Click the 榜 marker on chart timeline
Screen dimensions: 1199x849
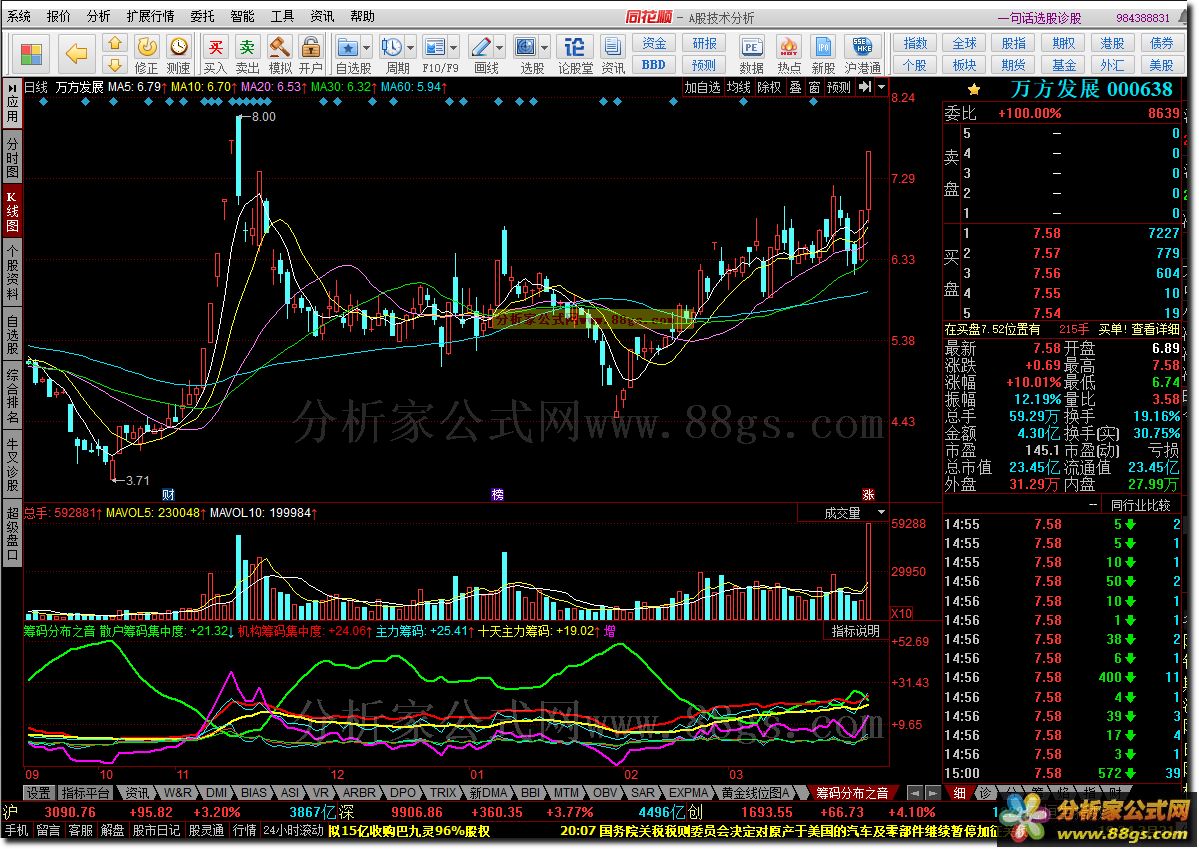(x=497, y=494)
